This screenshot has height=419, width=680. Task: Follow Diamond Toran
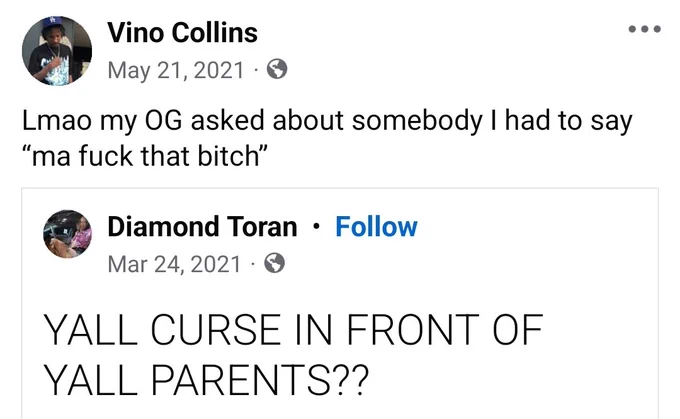tap(376, 227)
